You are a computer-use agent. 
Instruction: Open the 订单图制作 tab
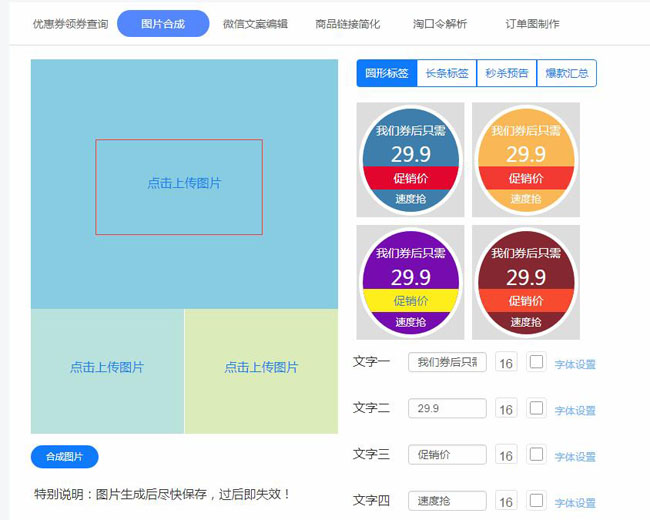click(x=532, y=24)
